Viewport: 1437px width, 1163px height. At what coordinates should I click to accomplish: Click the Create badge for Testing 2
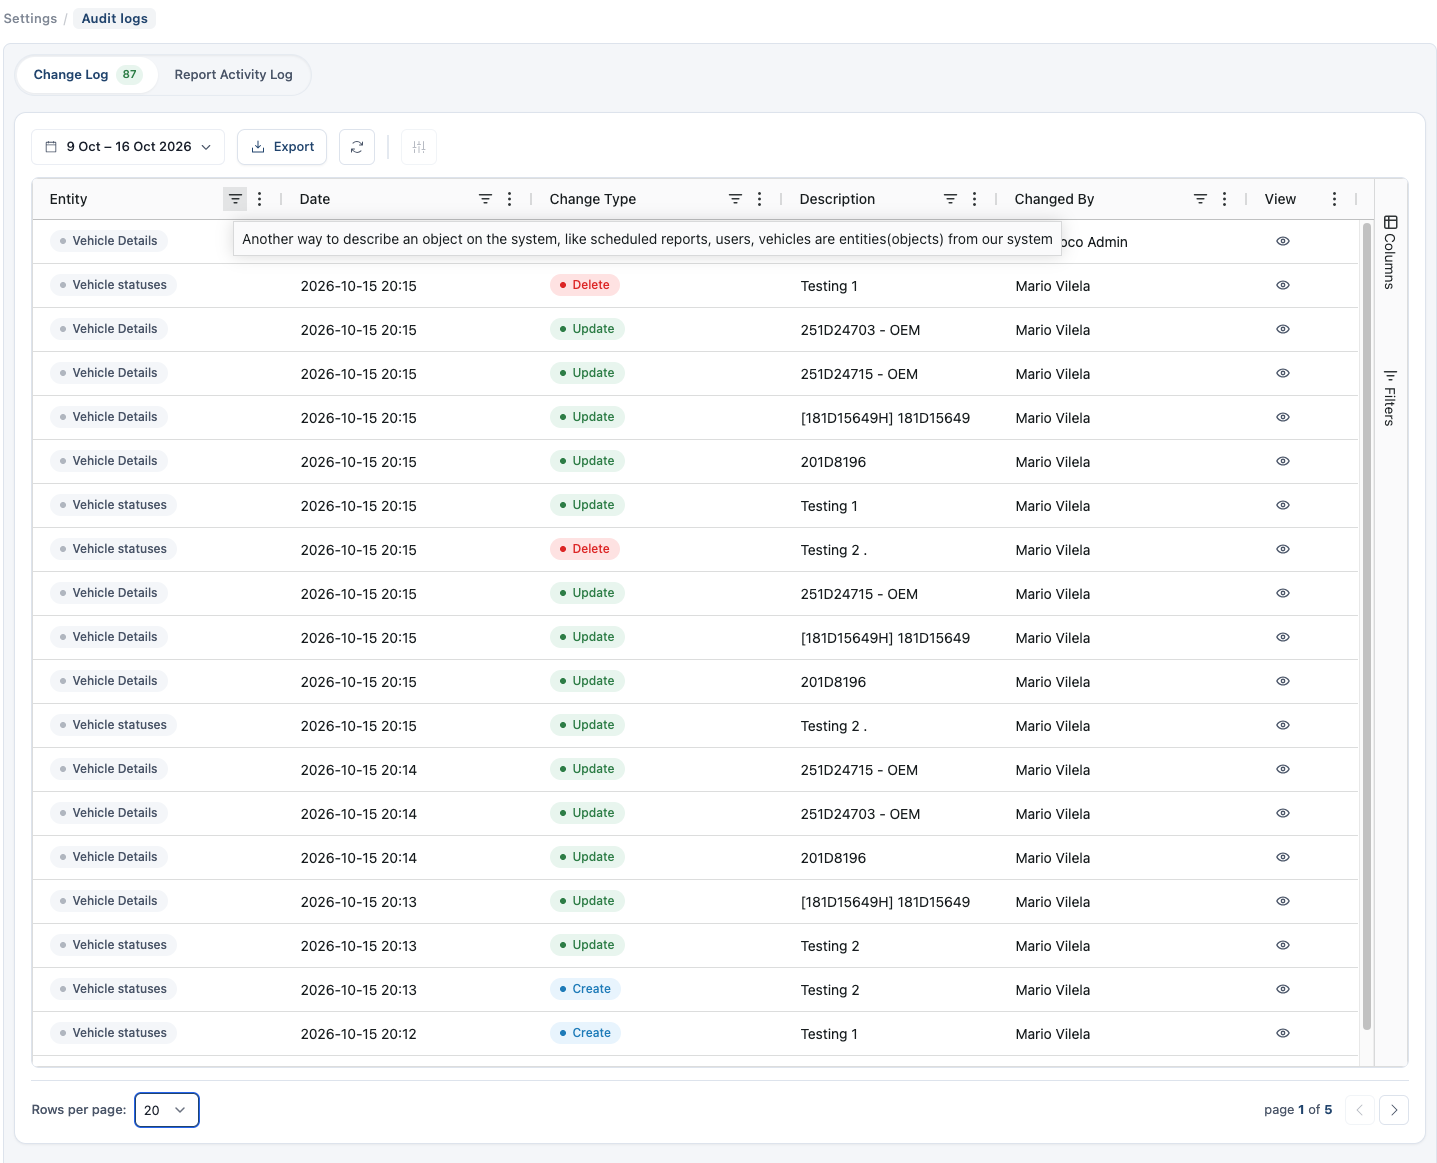coord(585,989)
